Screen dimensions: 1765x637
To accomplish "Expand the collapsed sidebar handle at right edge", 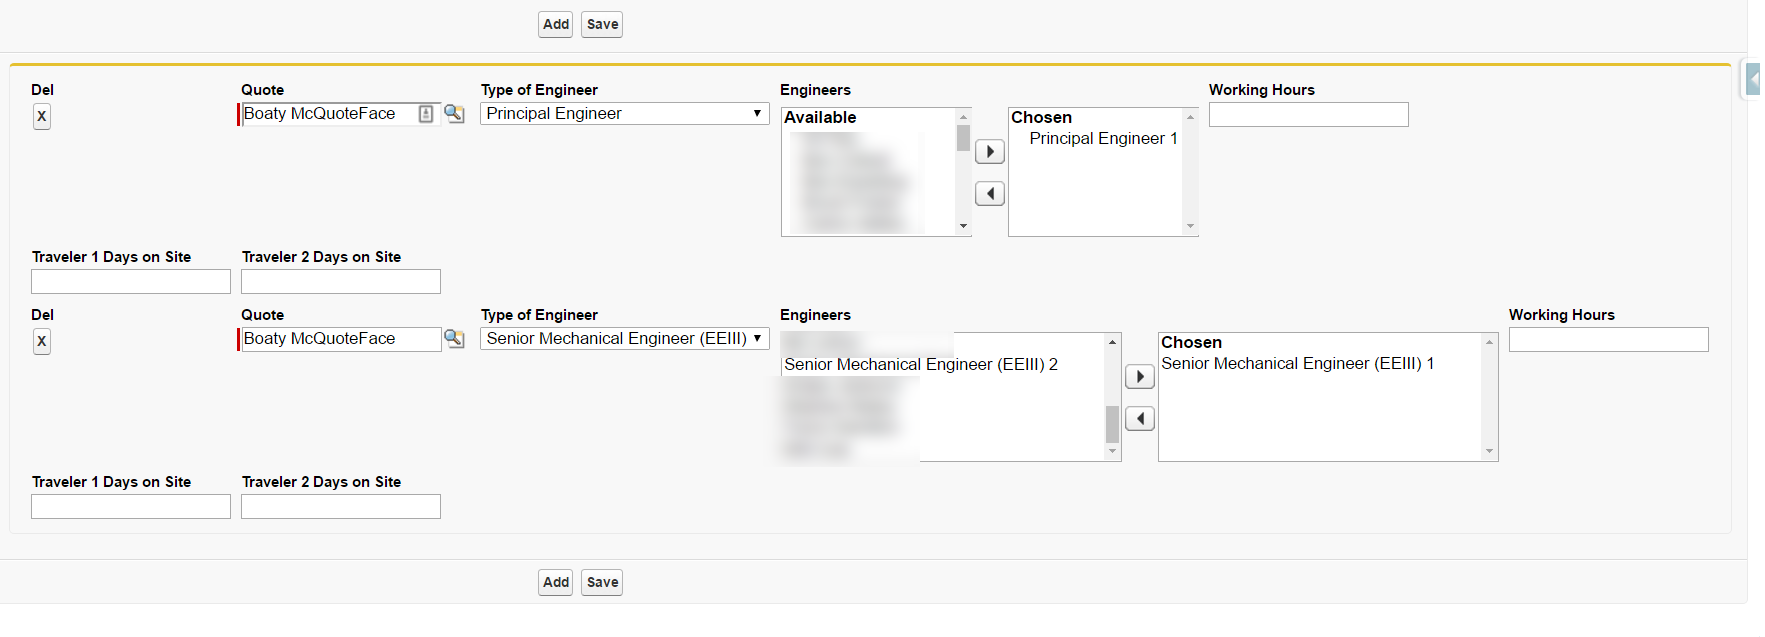I will click(x=1753, y=79).
